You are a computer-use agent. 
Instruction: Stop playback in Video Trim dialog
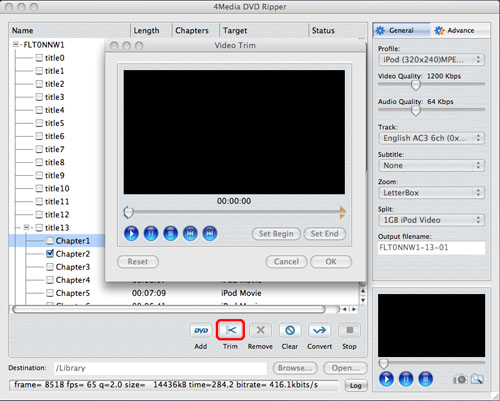[171, 233]
